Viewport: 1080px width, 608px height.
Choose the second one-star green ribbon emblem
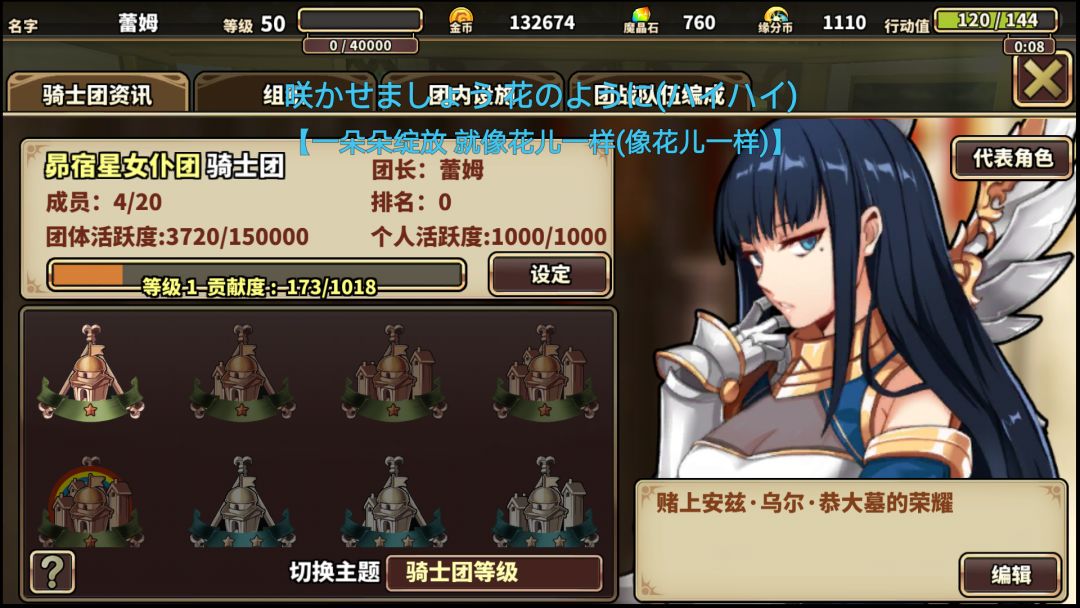point(242,373)
